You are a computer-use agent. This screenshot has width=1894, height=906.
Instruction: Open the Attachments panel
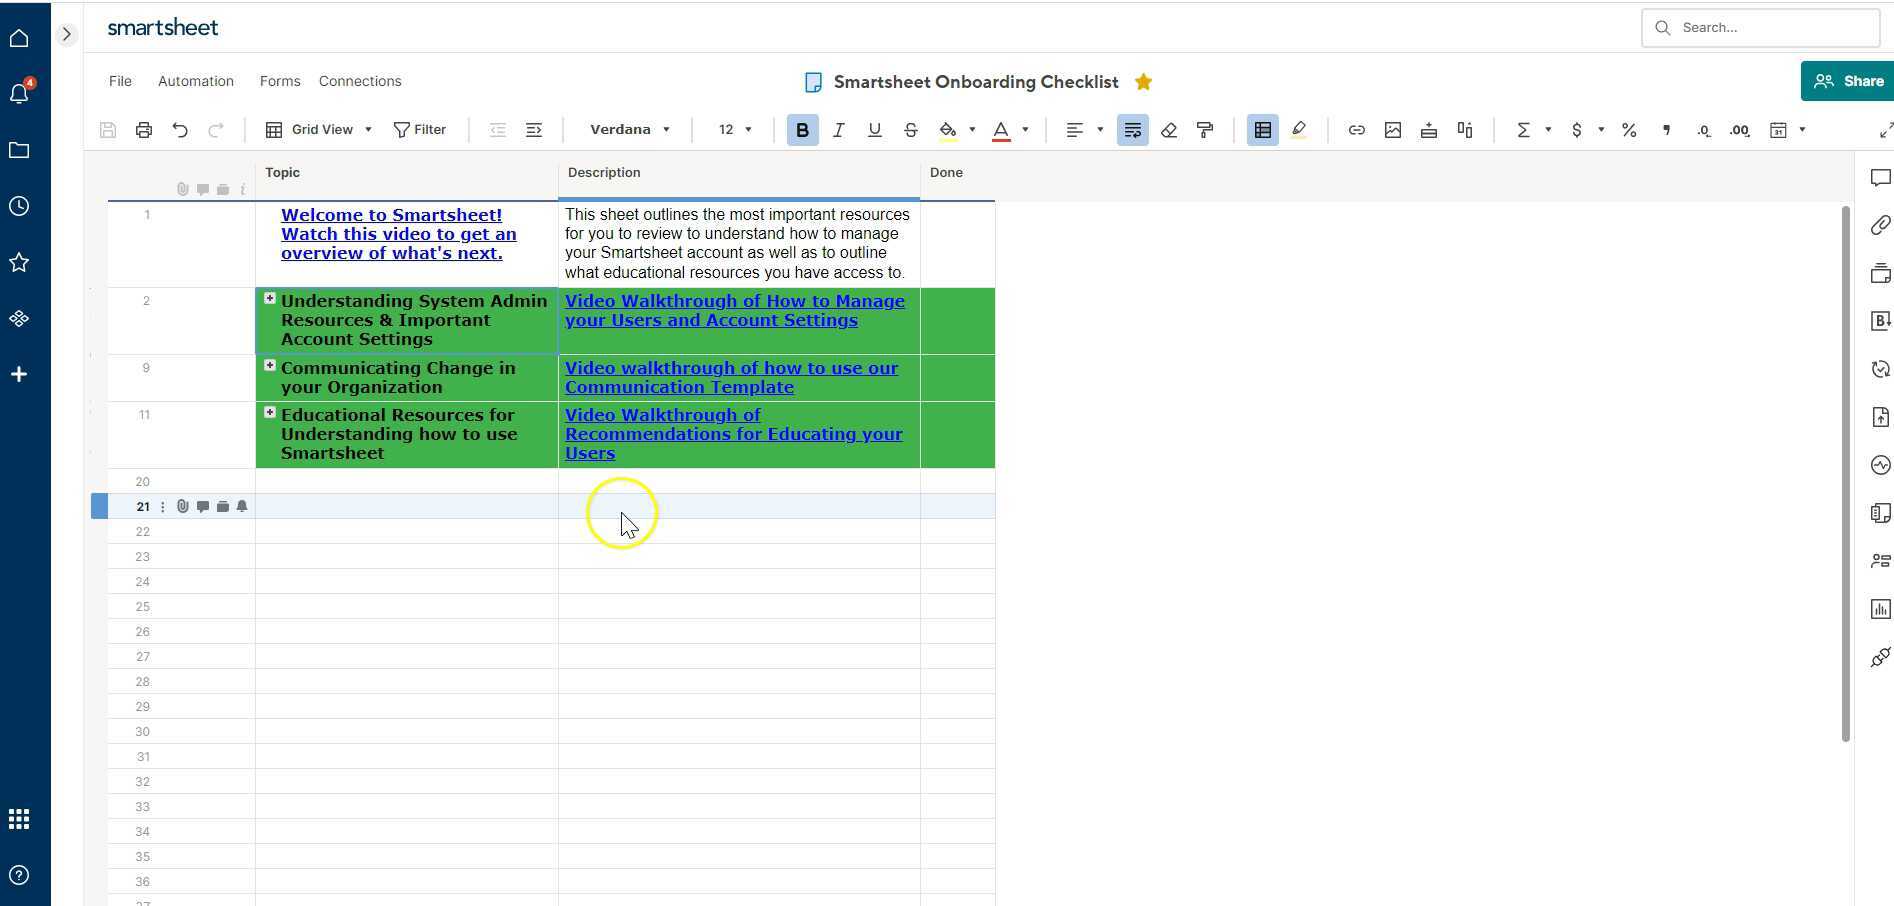1880,225
